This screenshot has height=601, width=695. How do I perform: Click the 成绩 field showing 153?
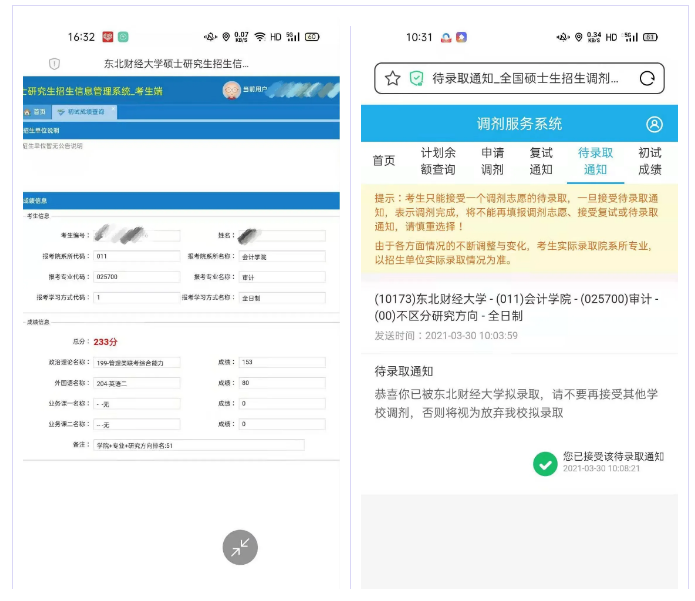(x=282, y=363)
